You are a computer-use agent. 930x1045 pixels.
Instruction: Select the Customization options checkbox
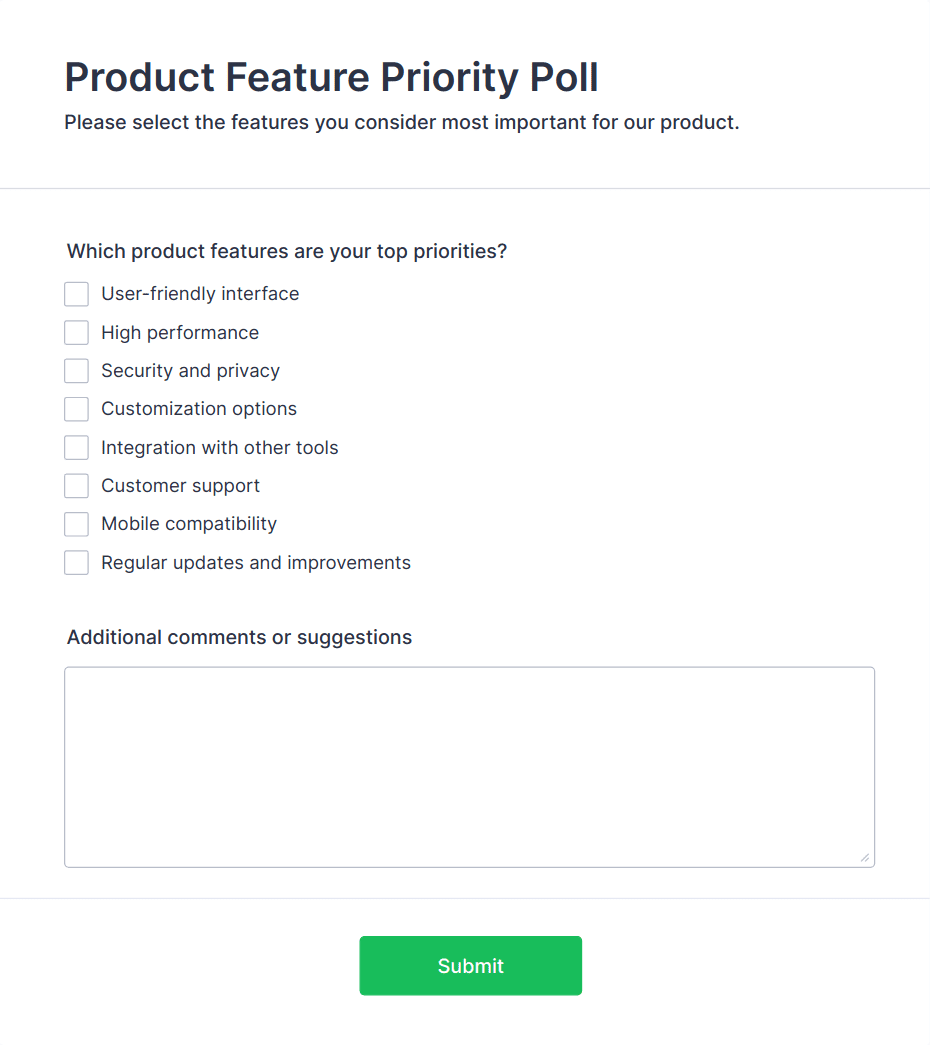pos(77,409)
